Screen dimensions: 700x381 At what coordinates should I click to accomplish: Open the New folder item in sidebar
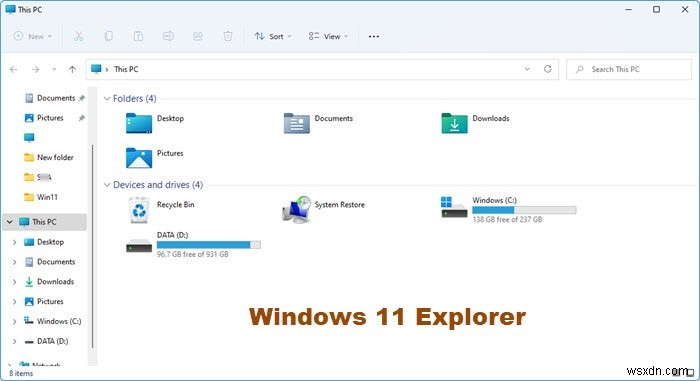click(49, 157)
